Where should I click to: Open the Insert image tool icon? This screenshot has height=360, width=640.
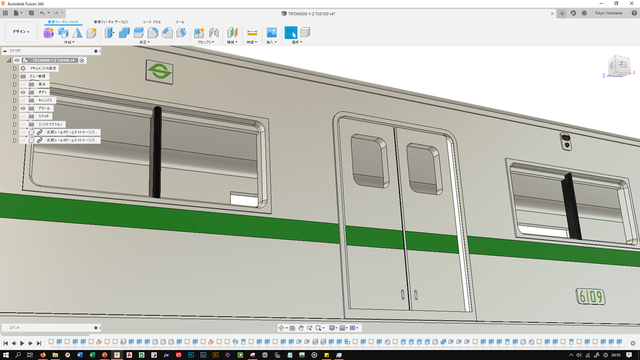click(271, 33)
